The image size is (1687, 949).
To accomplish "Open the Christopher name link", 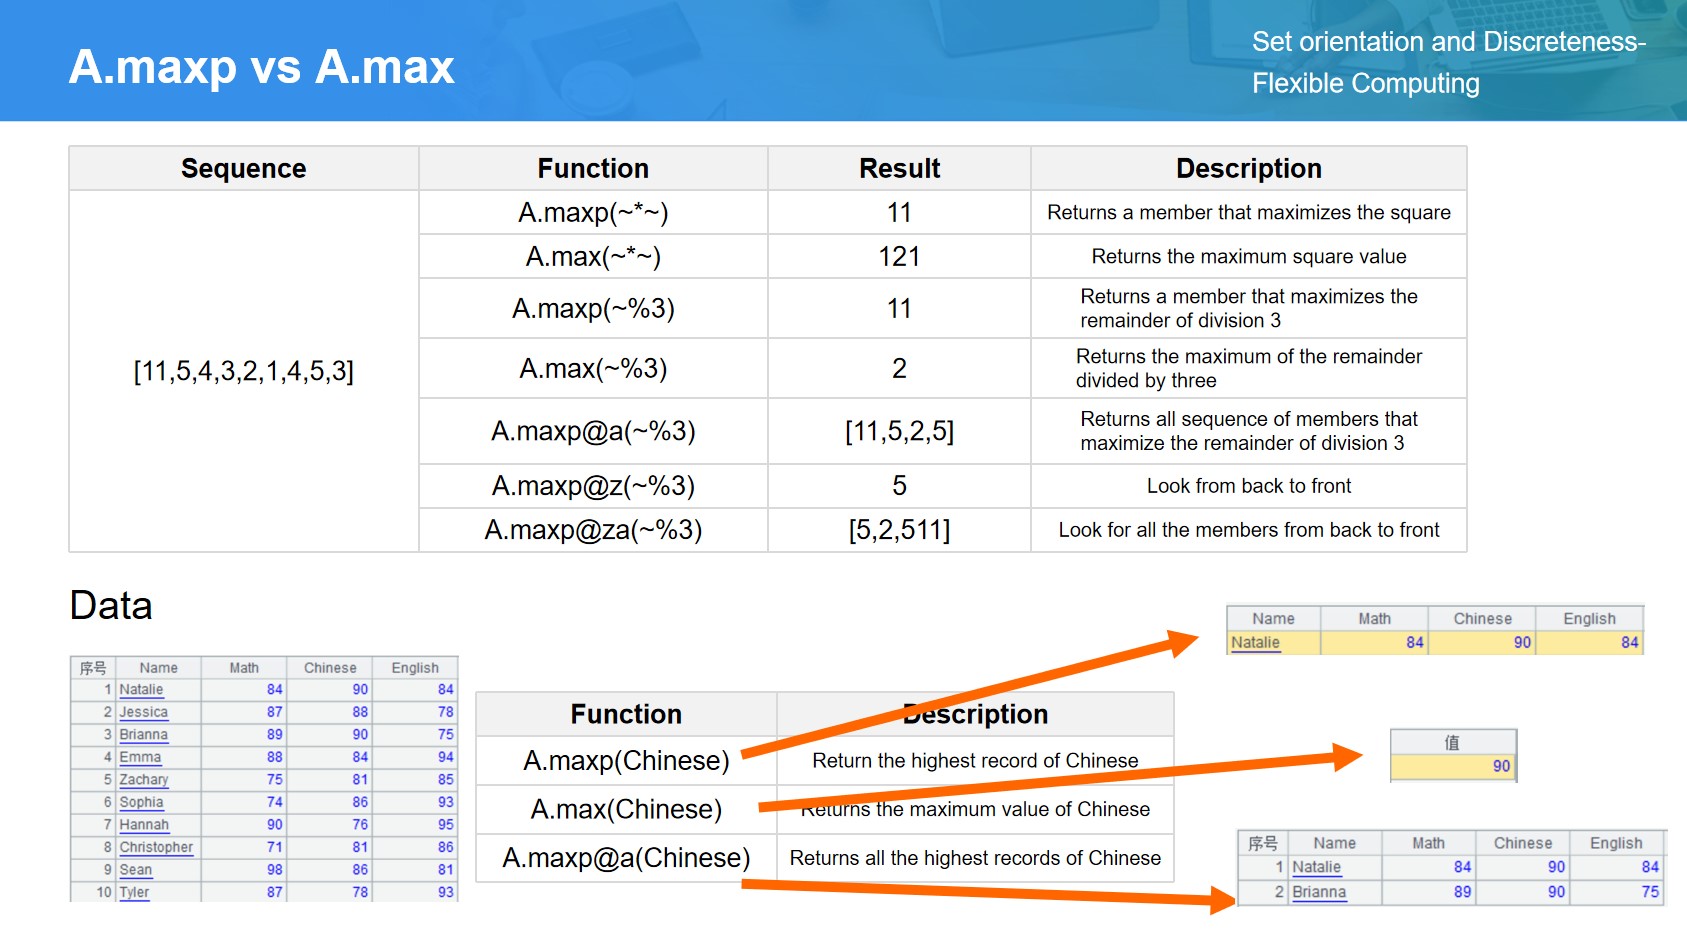I will [156, 847].
